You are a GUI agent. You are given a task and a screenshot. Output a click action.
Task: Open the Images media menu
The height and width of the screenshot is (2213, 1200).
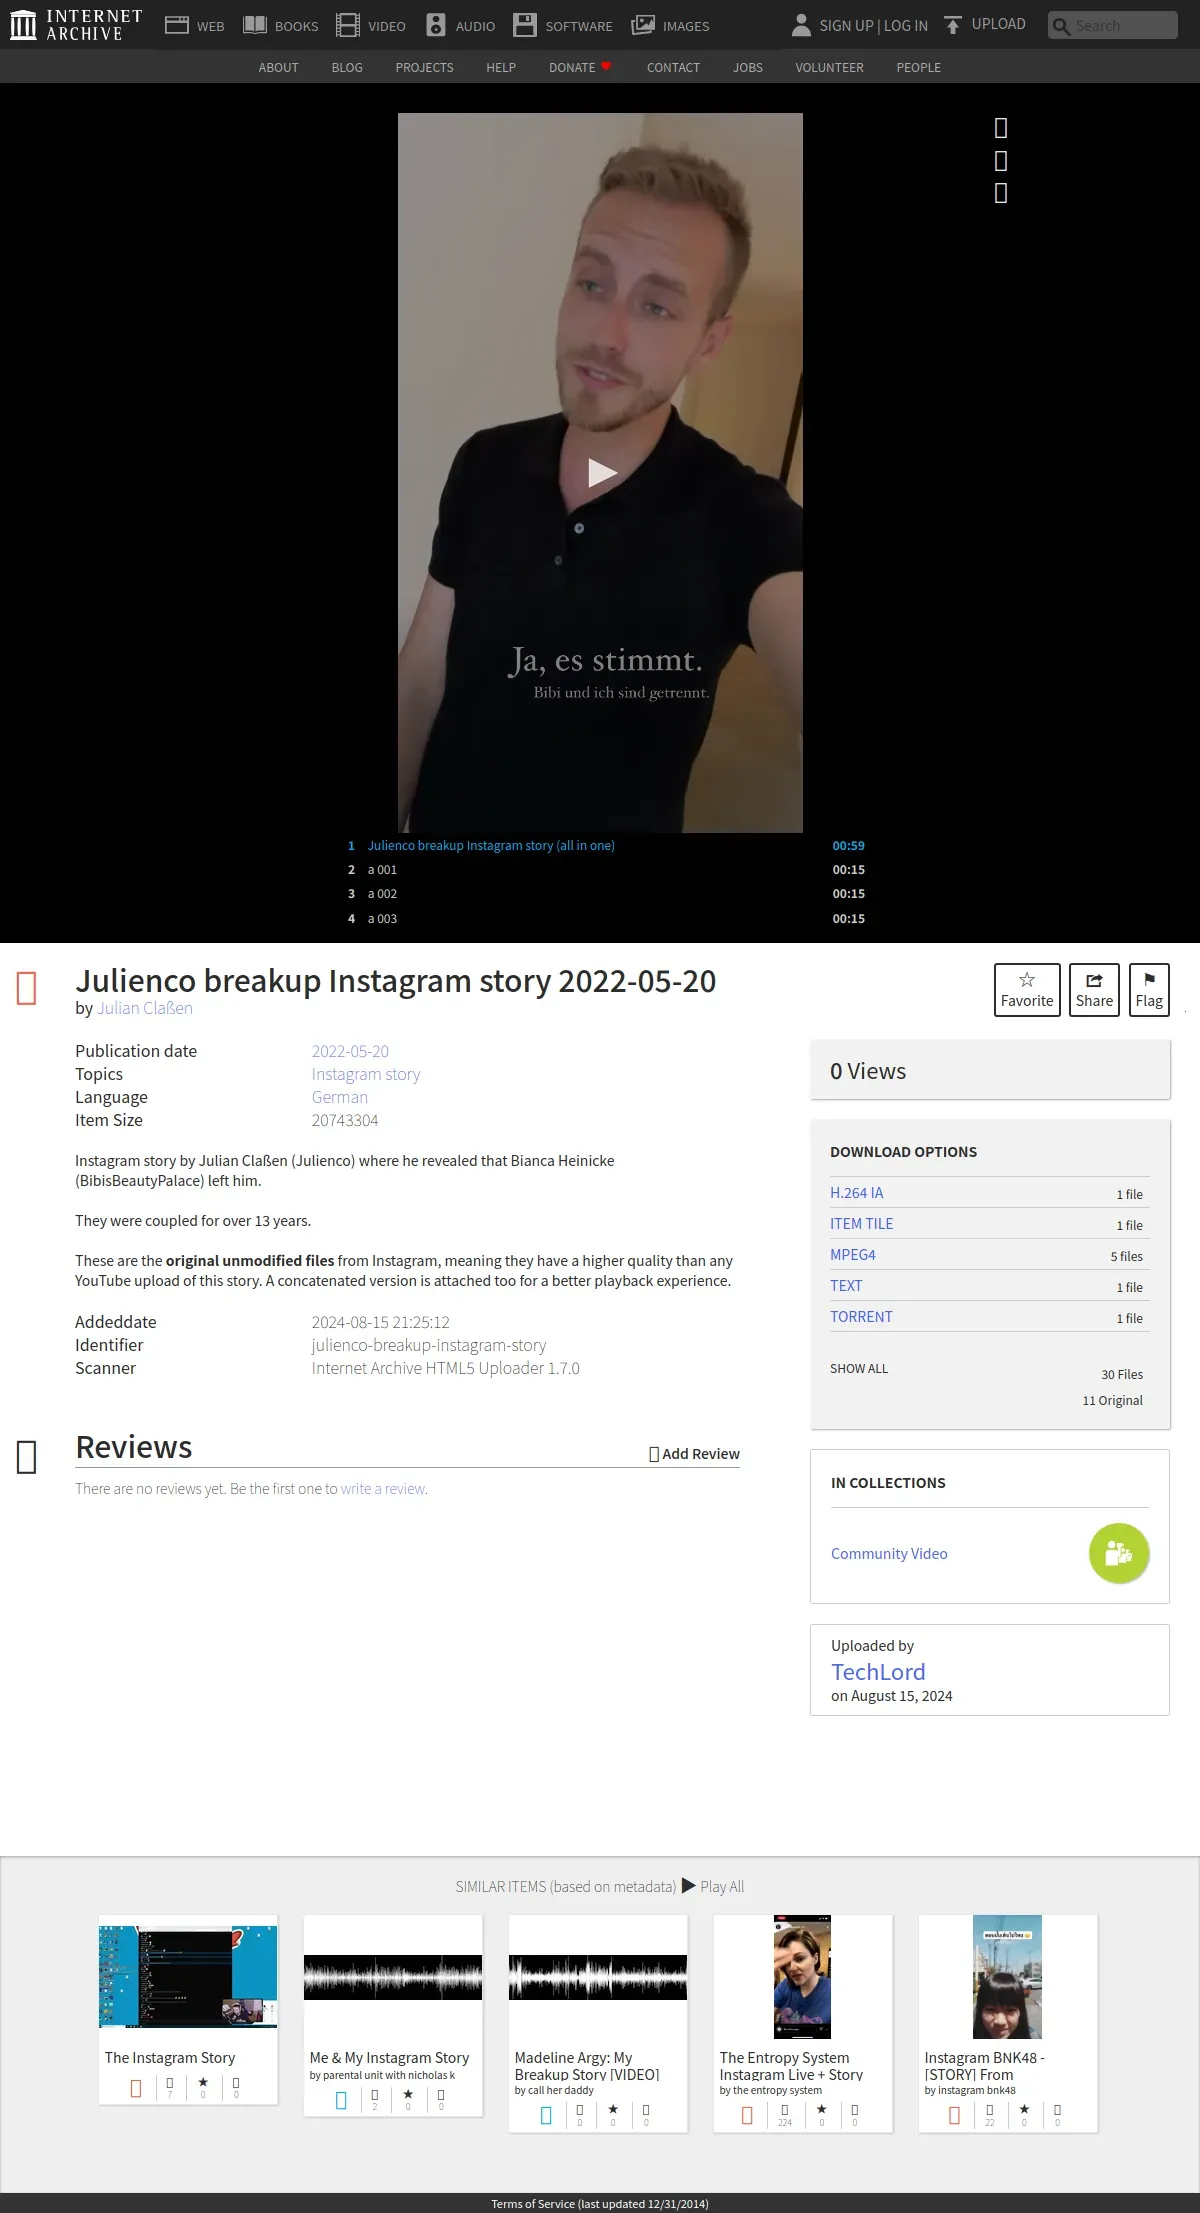670,26
